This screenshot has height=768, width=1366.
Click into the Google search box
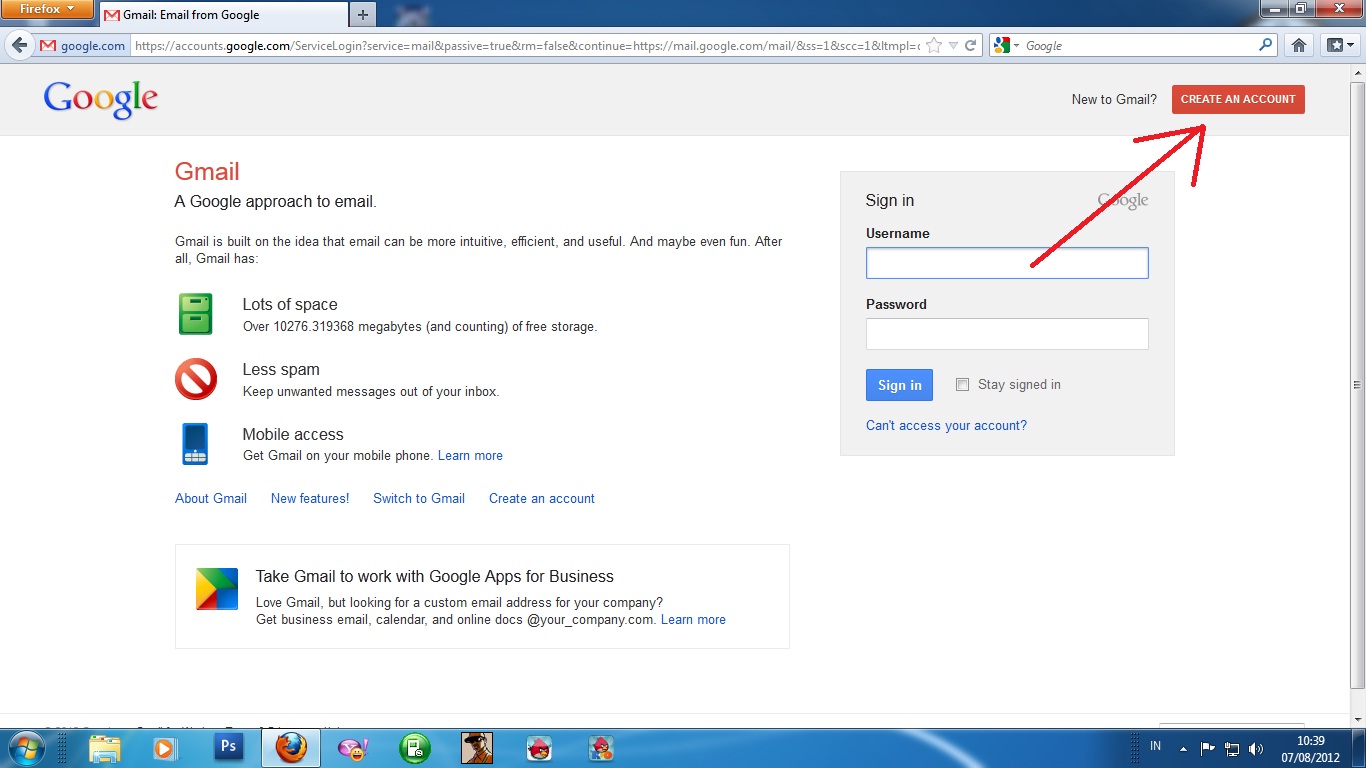(1139, 46)
